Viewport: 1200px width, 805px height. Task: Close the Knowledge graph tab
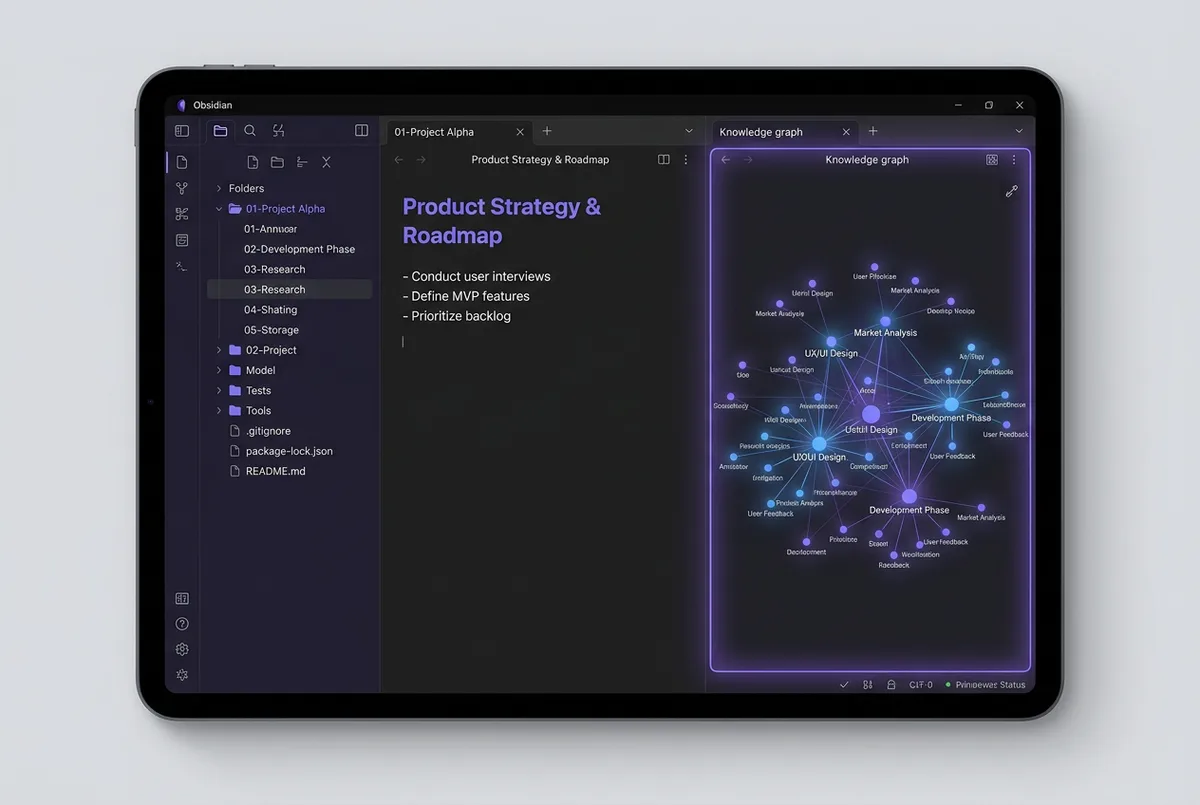(x=846, y=132)
